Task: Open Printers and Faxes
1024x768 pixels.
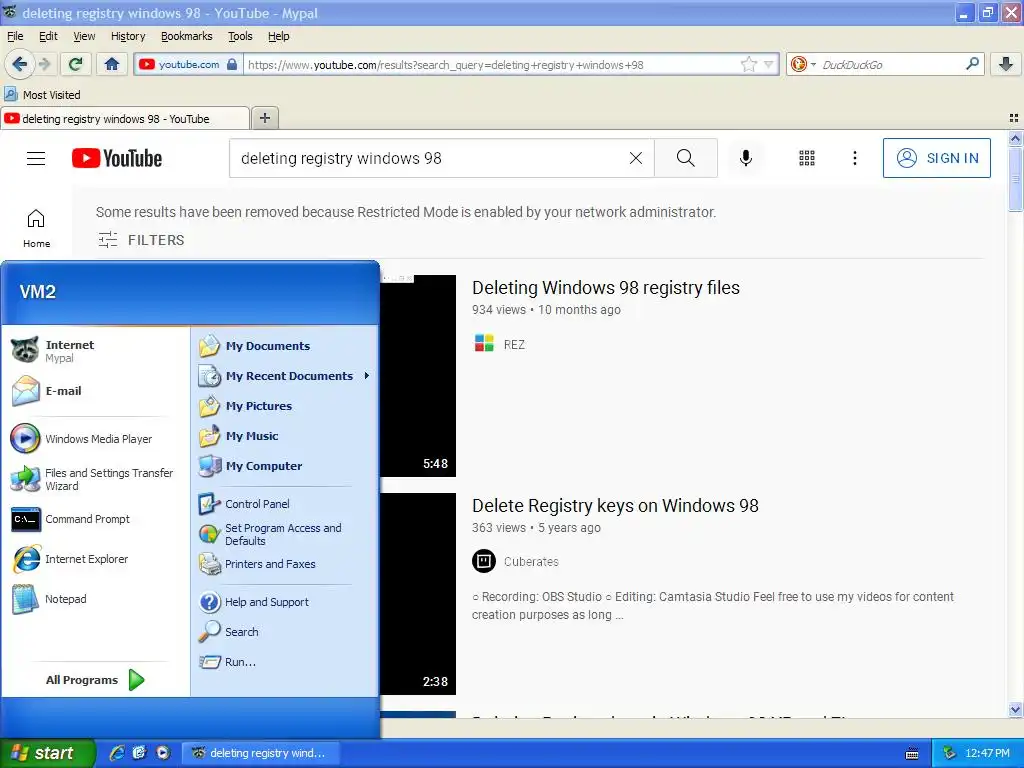Action: (x=285, y=564)
